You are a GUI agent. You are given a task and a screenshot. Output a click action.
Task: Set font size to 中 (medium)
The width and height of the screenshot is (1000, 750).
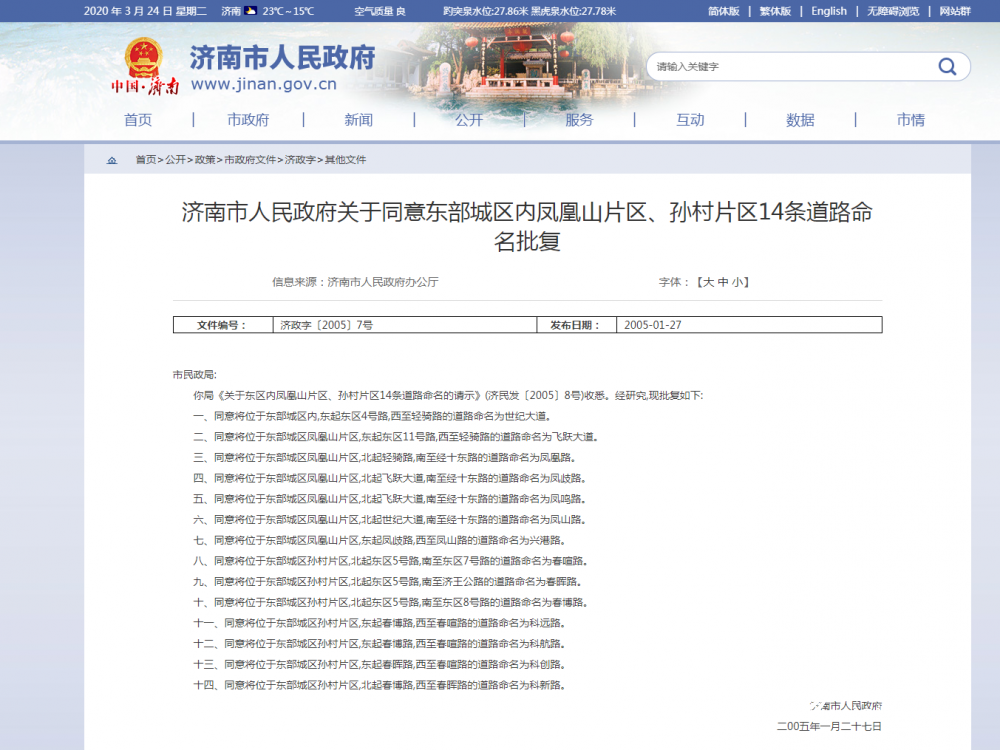click(x=721, y=282)
